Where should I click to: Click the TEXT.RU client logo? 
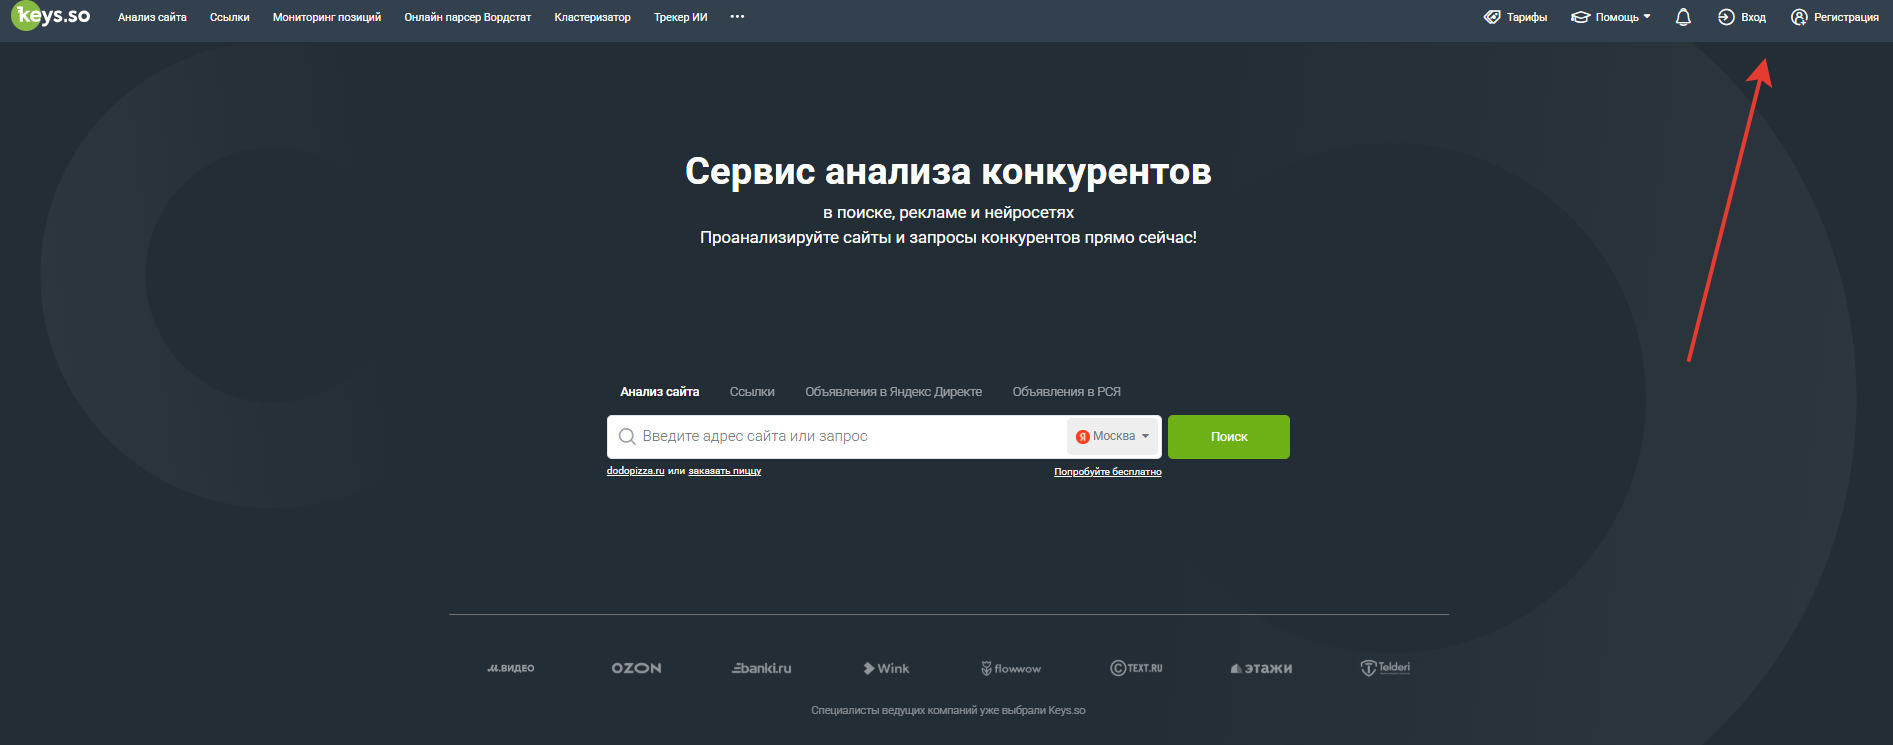click(x=1136, y=668)
